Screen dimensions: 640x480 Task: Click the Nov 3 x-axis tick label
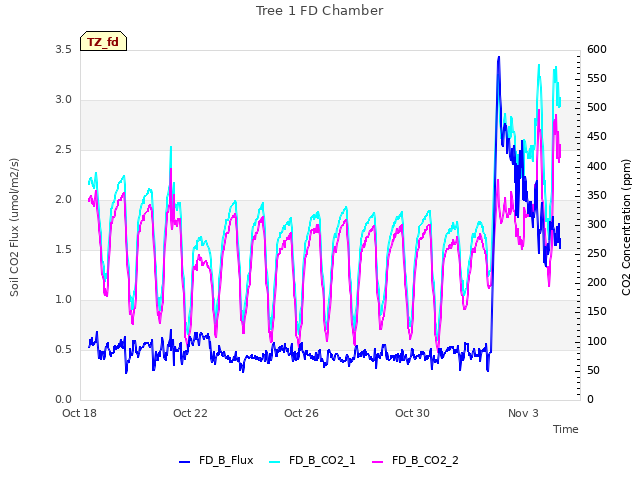tap(523, 413)
